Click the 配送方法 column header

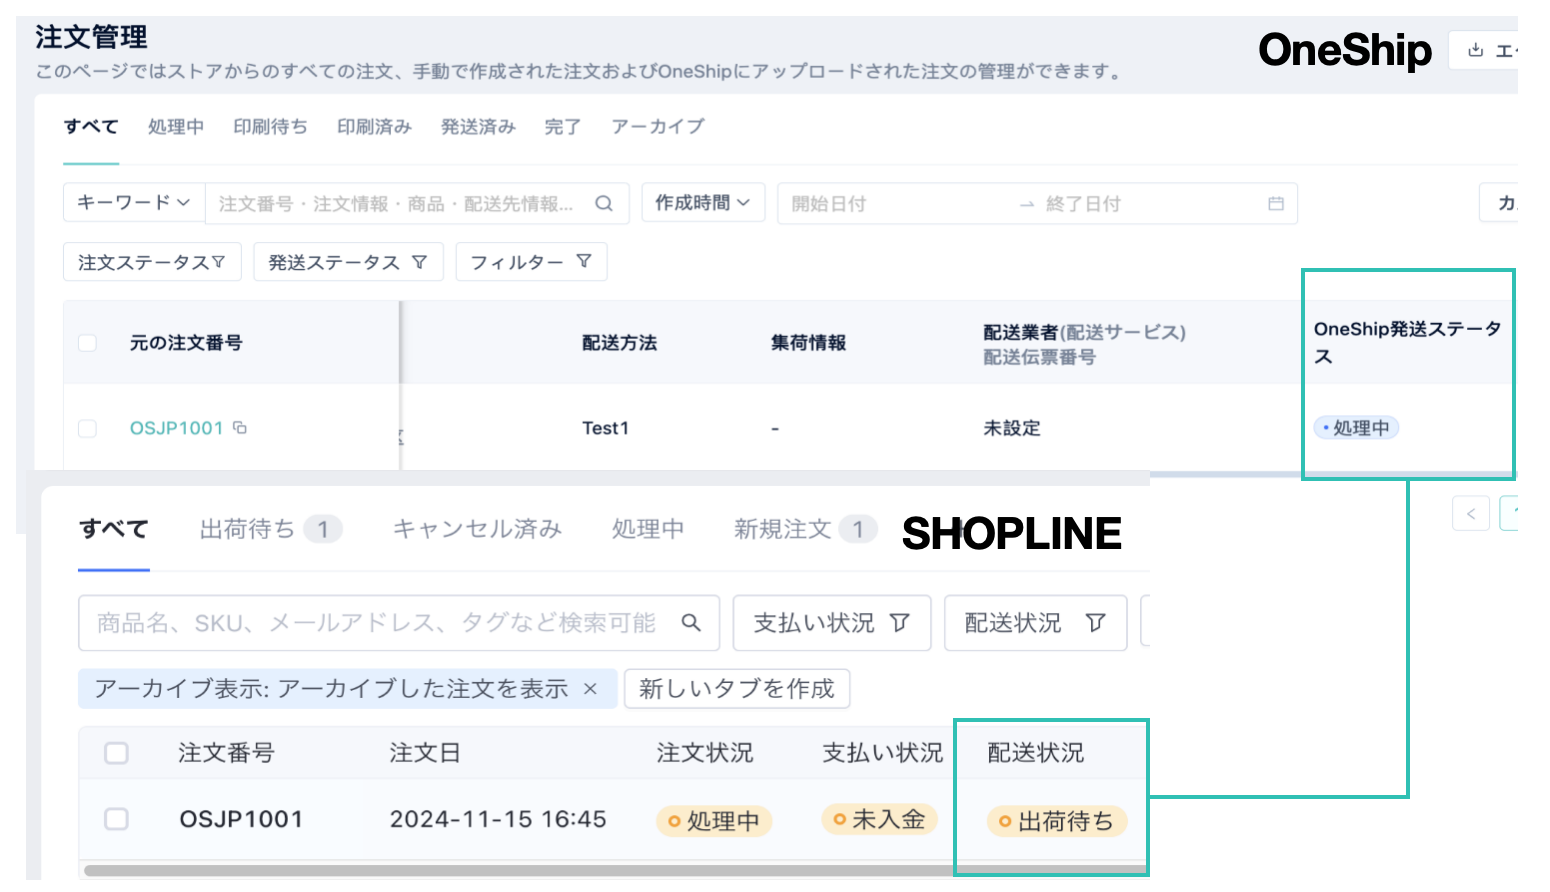(x=620, y=343)
